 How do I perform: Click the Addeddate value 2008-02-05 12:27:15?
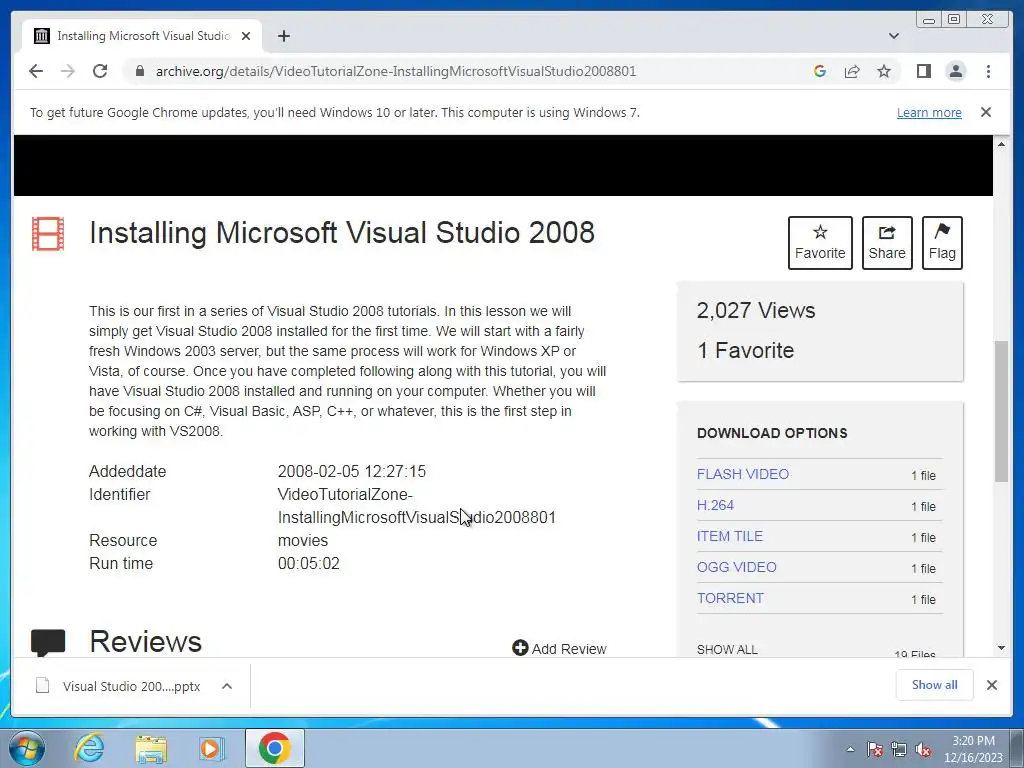351,472
